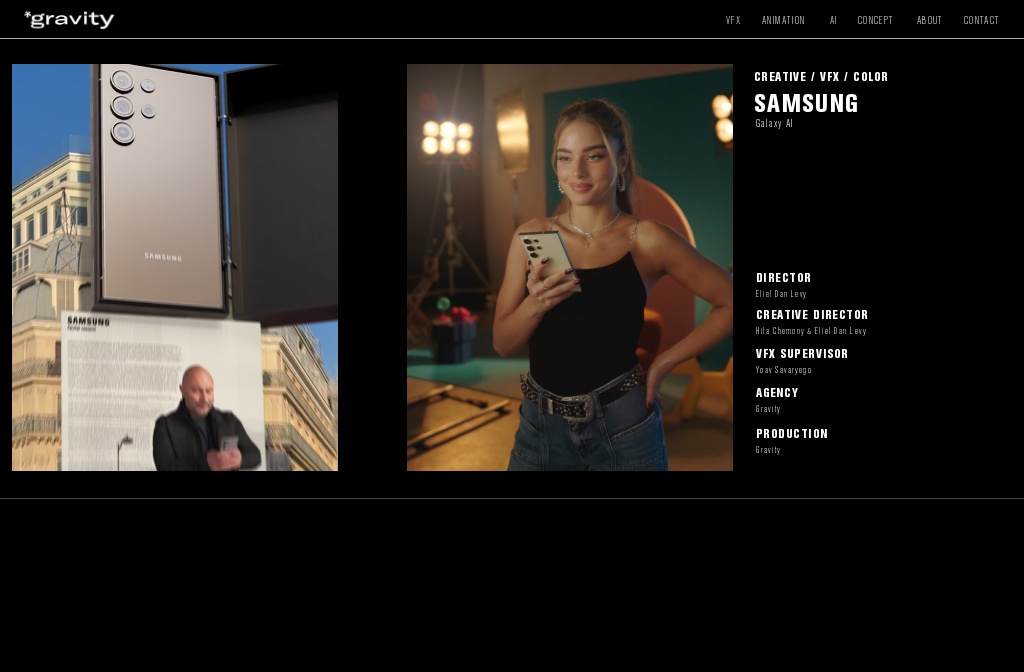
Task: Click the CREATIVE / VFX / COLOR heading
Action: tap(821, 76)
